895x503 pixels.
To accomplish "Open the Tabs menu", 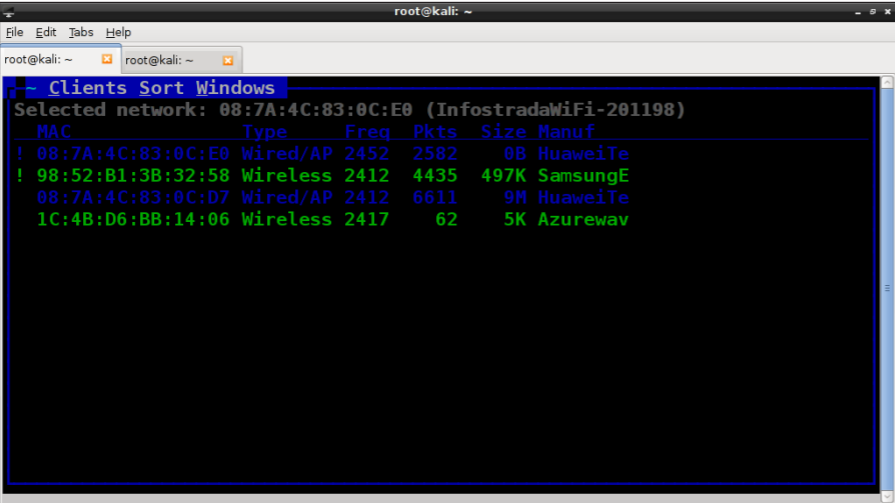I will click(x=81, y=32).
